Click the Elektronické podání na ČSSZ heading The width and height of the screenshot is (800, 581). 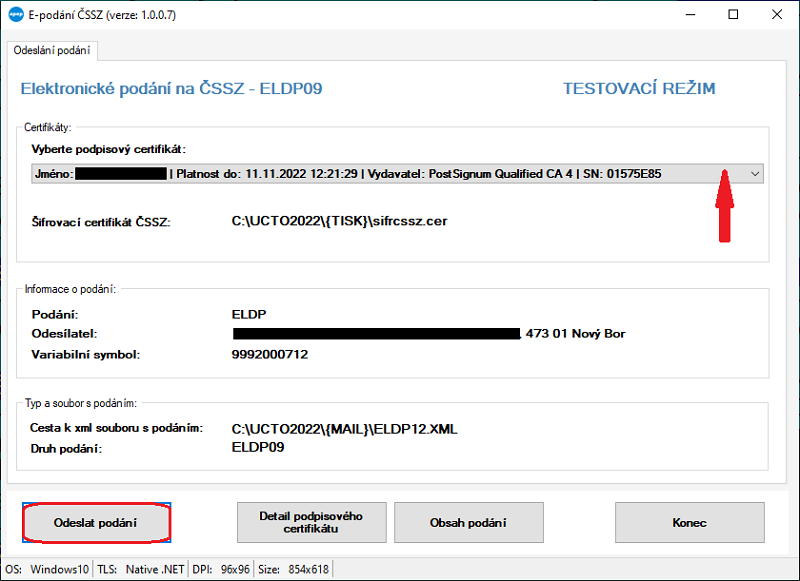[x=171, y=89]
